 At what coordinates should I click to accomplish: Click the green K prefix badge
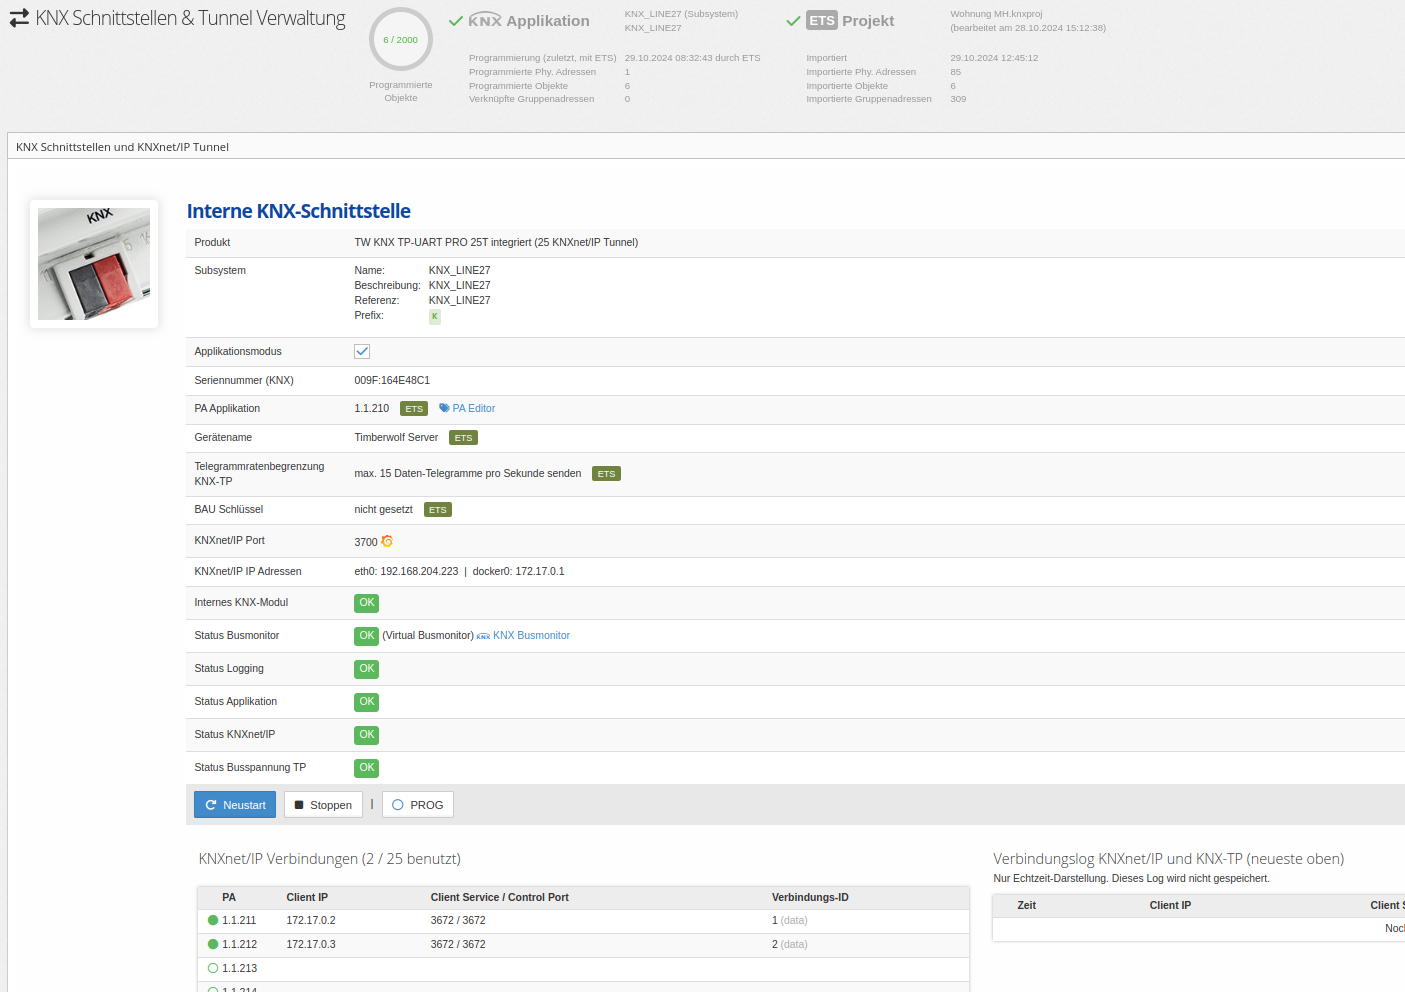coord(435,316)
